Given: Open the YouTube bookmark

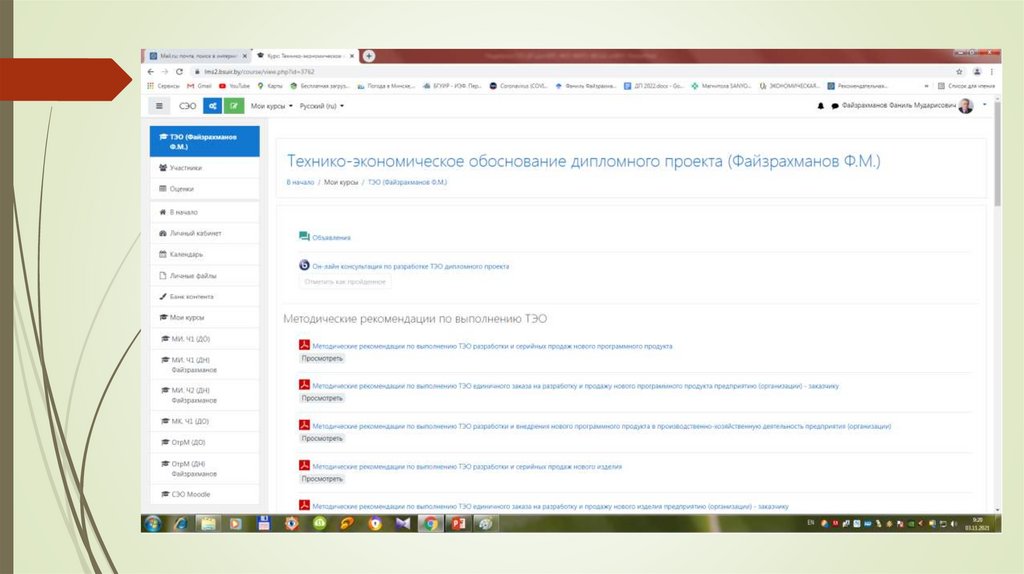Looking at the screenshot, I should coord(234,86).
